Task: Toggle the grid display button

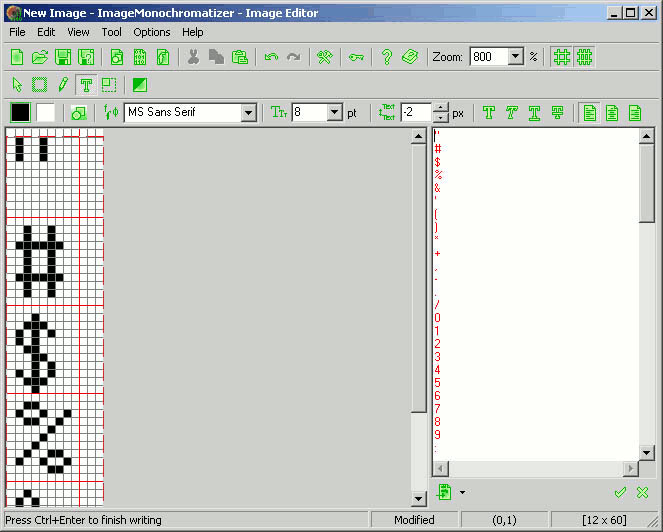Action: 562,57
